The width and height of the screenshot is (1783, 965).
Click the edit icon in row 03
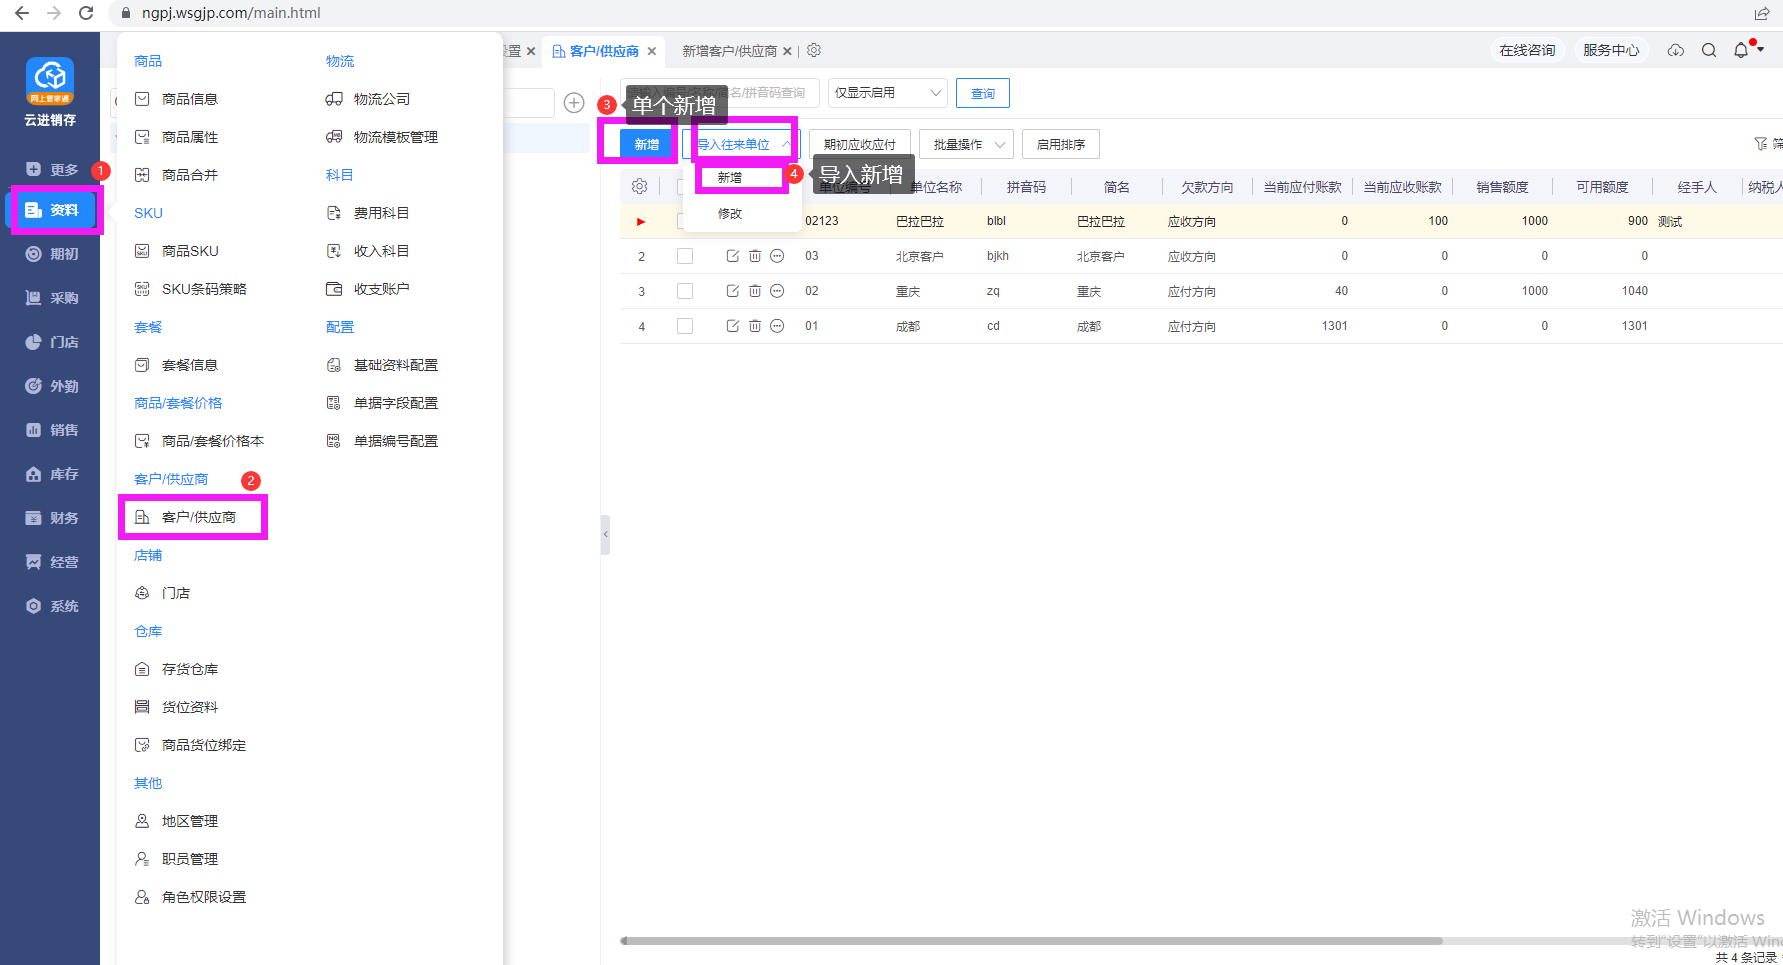click(x=732, y=256)
